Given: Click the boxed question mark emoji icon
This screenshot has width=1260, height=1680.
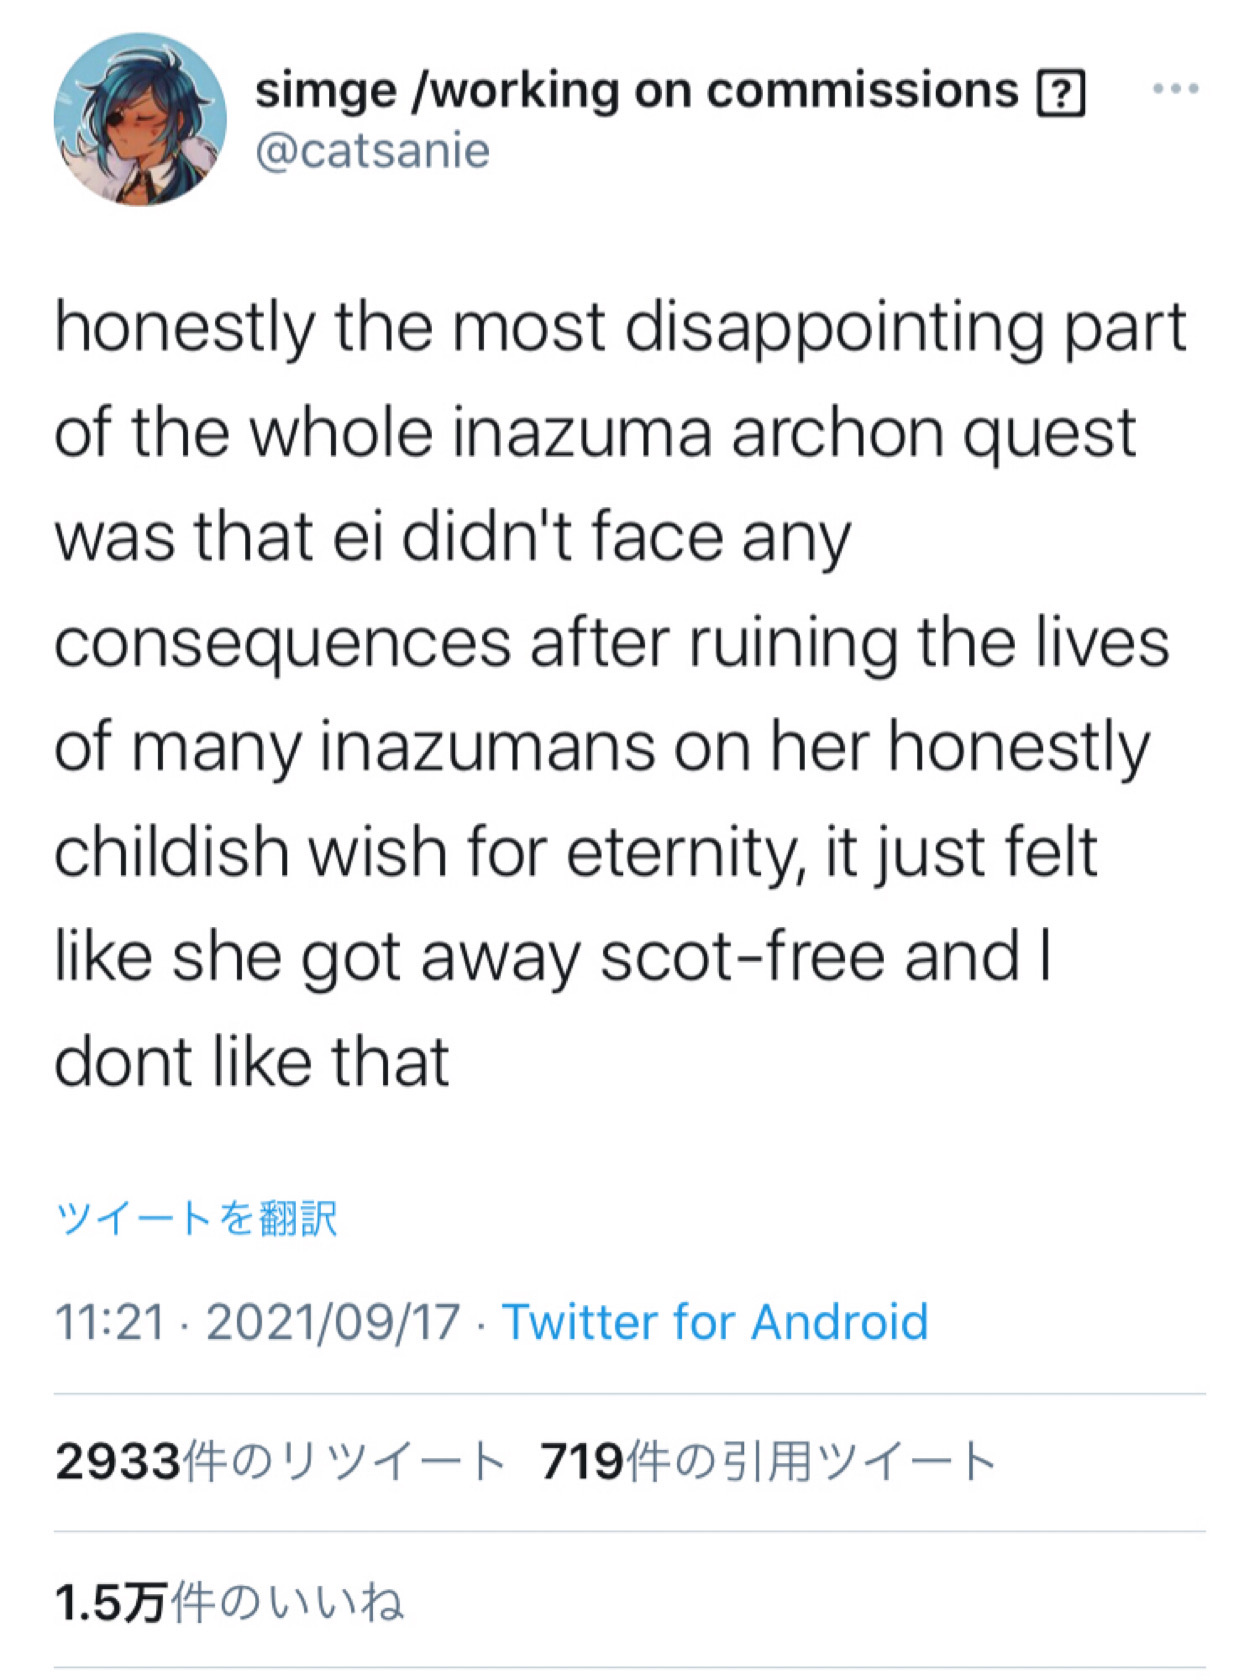Looking at the screenshot, I should [1061, 94].
